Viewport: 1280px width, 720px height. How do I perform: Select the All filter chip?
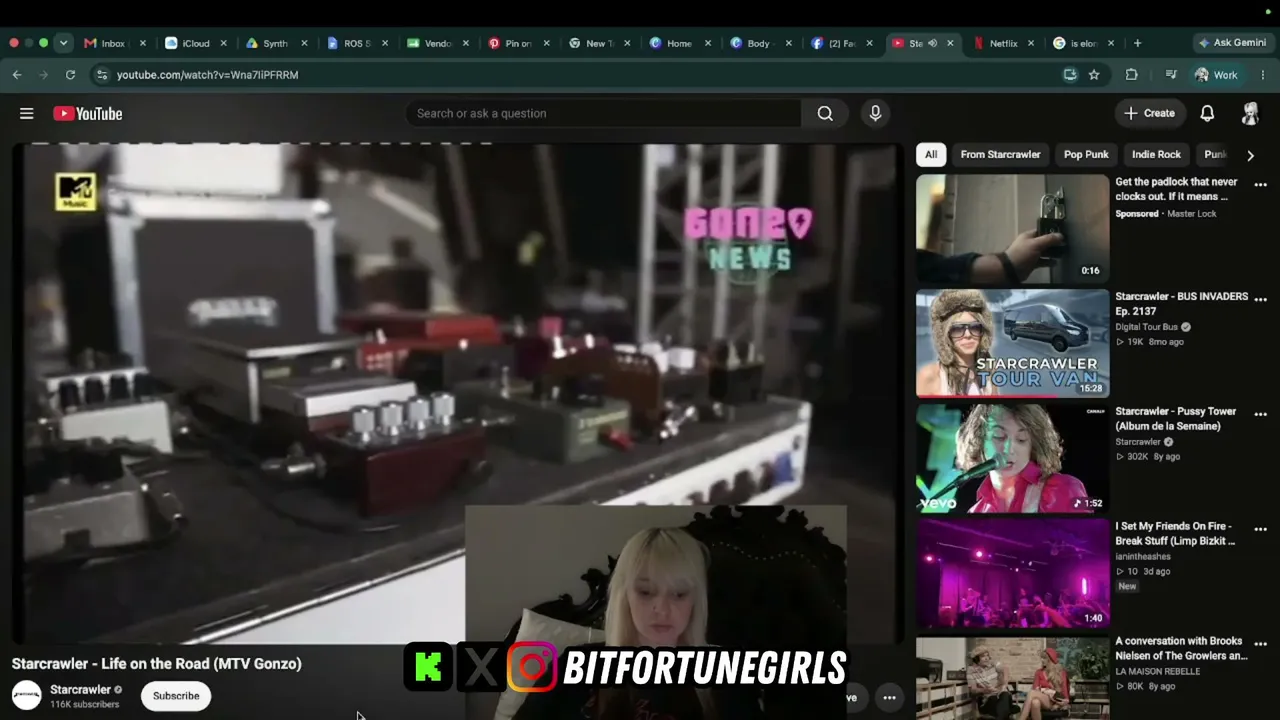pos(931,155)
